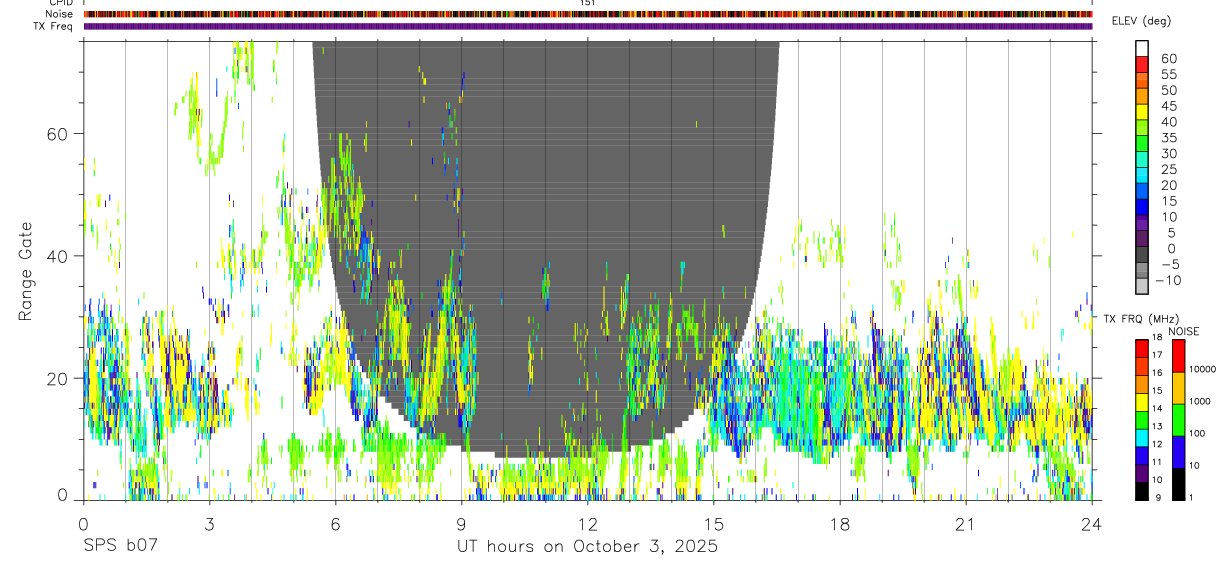1228x567 pixels.
Task: Click the '-10' label on ELEV scale
Action: click(x=1168, y=280)
